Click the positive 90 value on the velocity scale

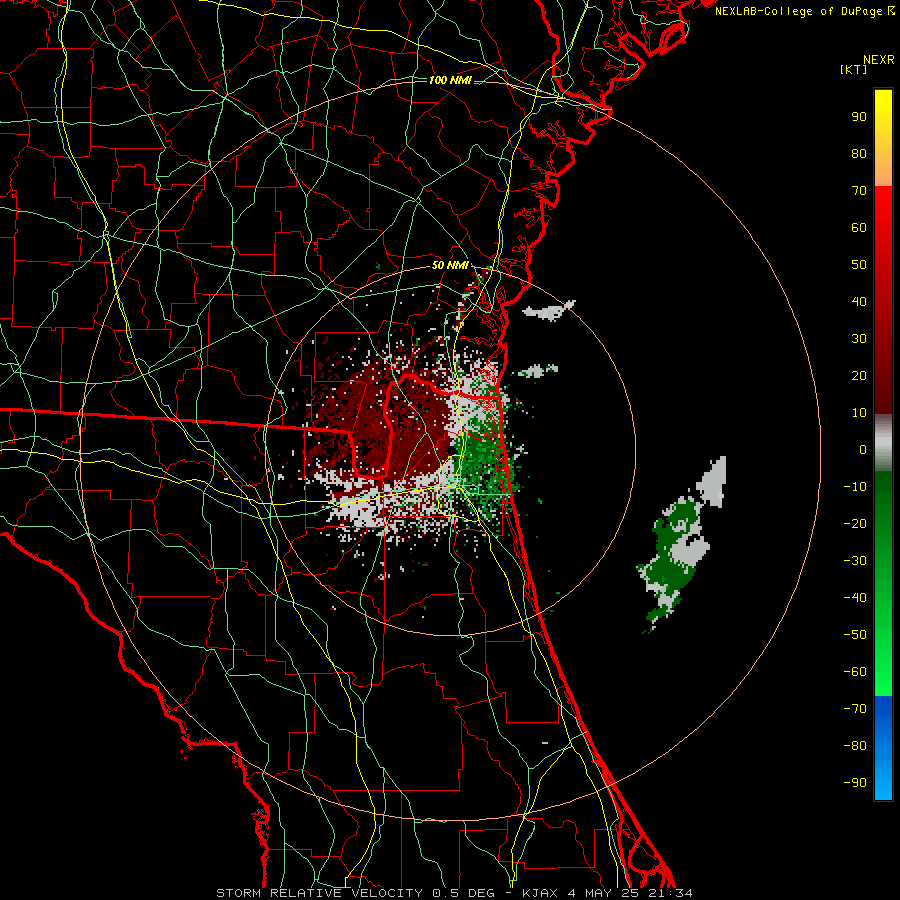tap(859, 117)
